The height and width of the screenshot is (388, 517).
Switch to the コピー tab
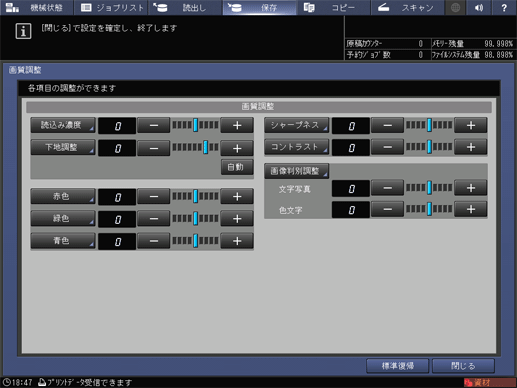333,7
